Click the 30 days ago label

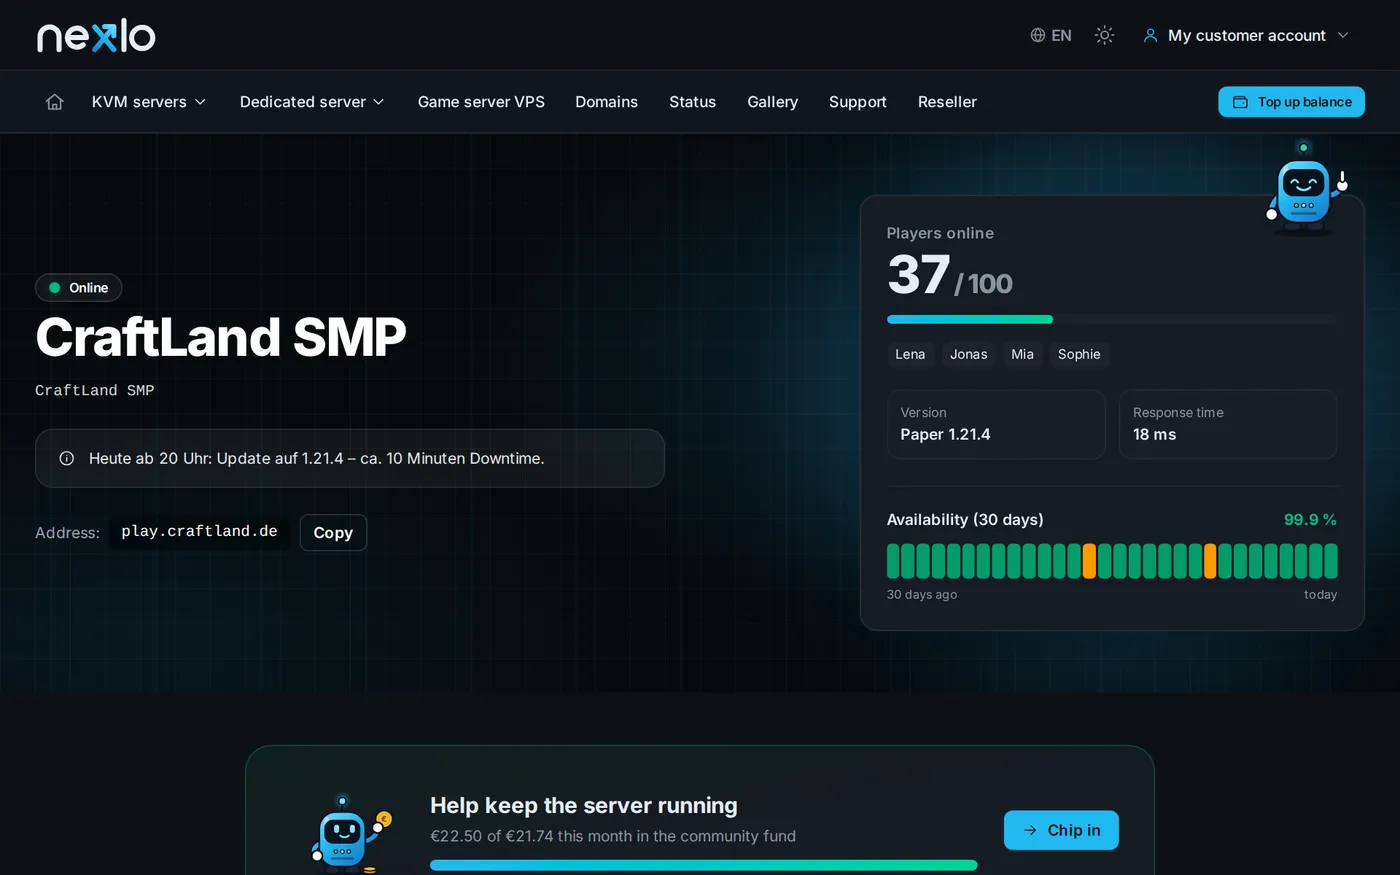point(922,594)
